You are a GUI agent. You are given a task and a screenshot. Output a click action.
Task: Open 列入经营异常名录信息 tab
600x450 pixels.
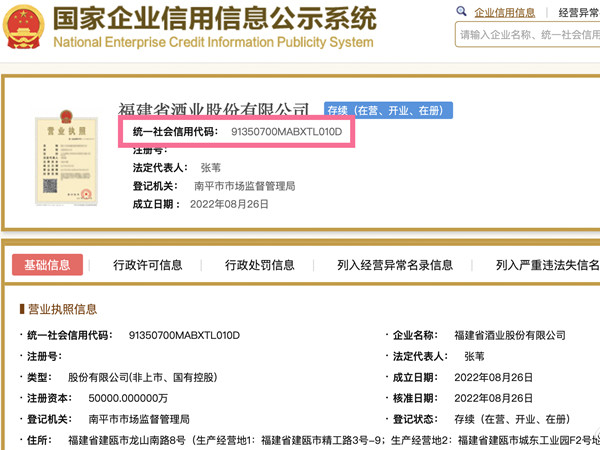pyautogui.click(x=395, y=265)
